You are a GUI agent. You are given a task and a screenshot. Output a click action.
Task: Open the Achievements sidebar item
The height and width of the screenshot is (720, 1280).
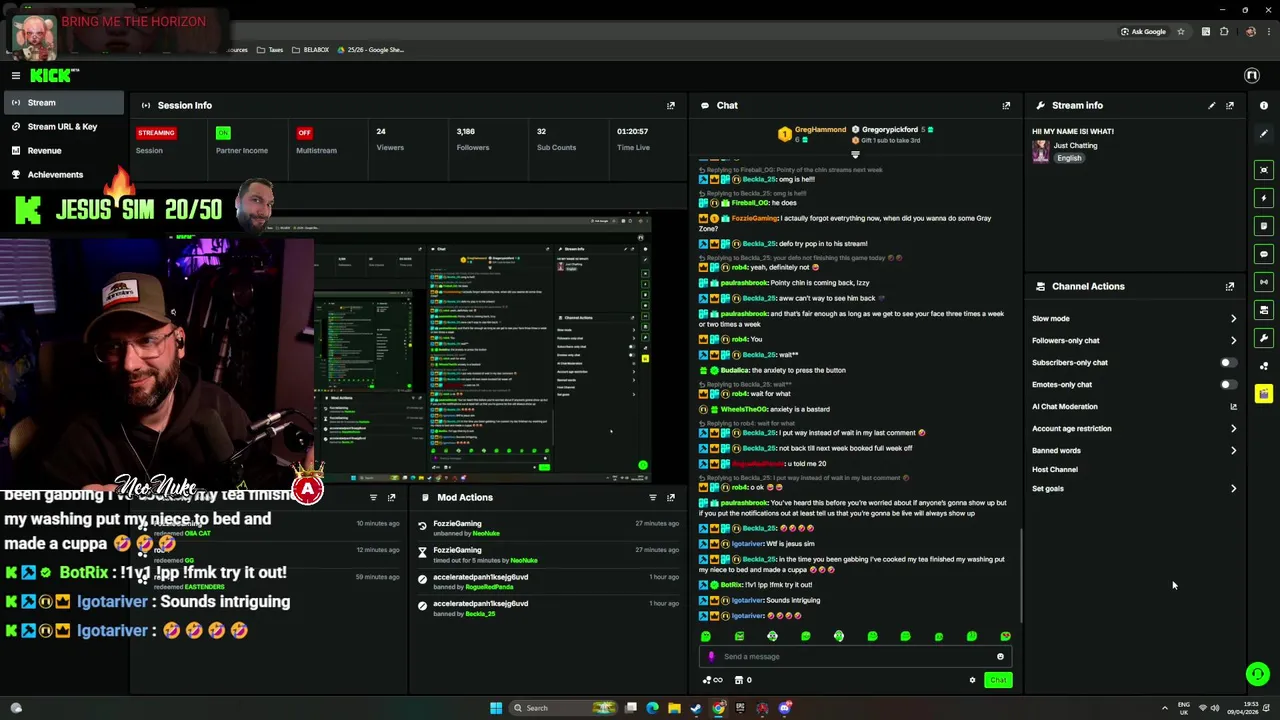click(x=62, y=175)
